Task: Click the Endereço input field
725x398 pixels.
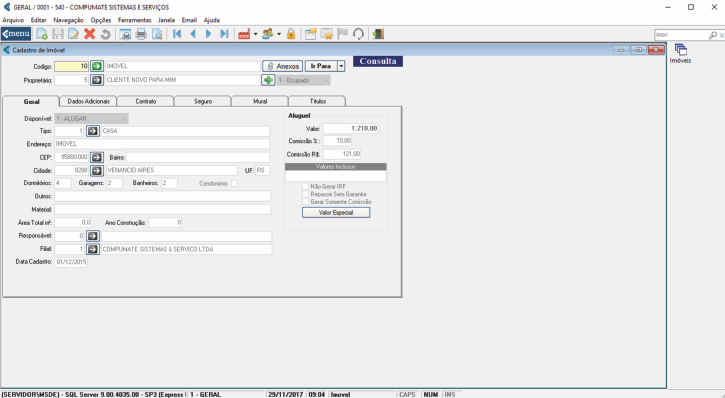Action: tap(162, 144)
